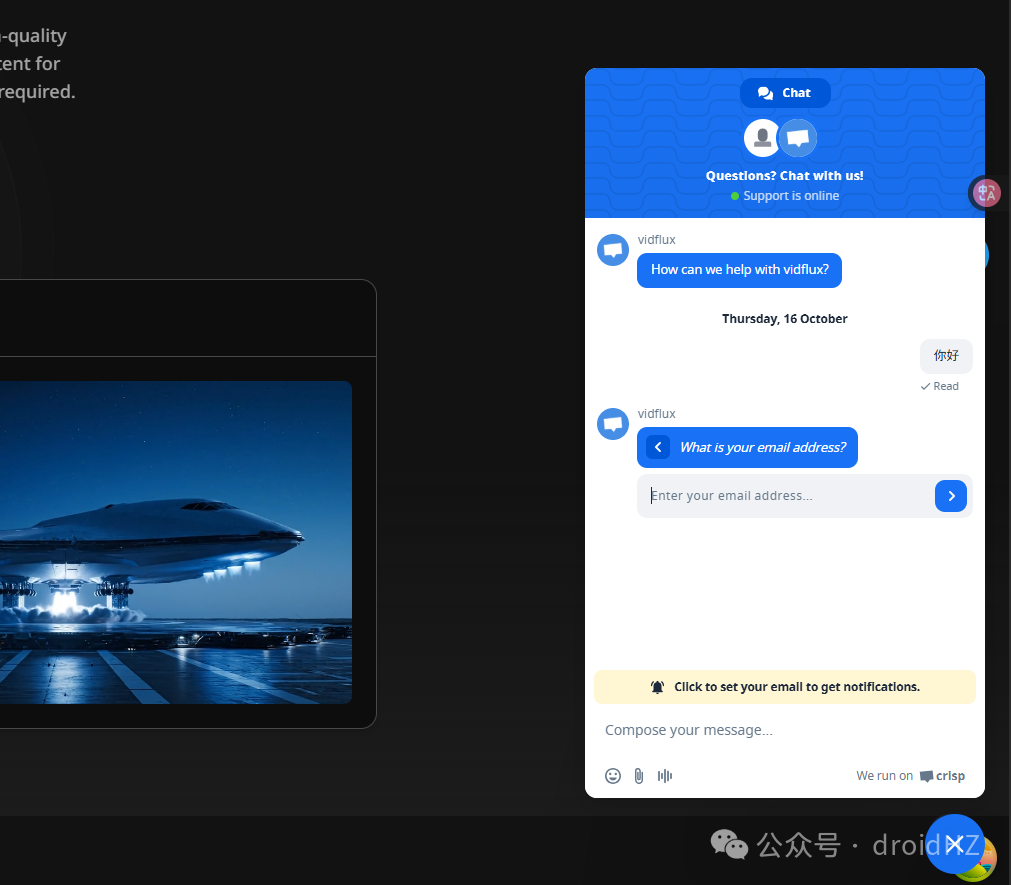
Task: Click the vidflux avatar beside the email question
Action: pos(613,424)
